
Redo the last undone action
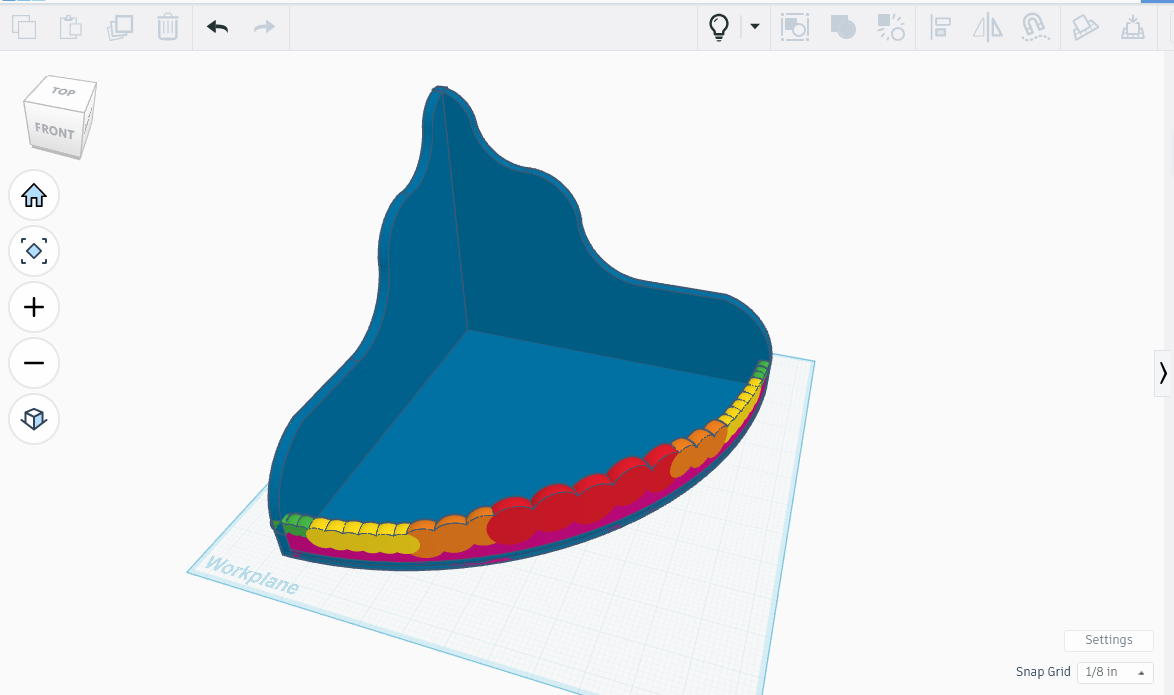[x=264, y=27]
